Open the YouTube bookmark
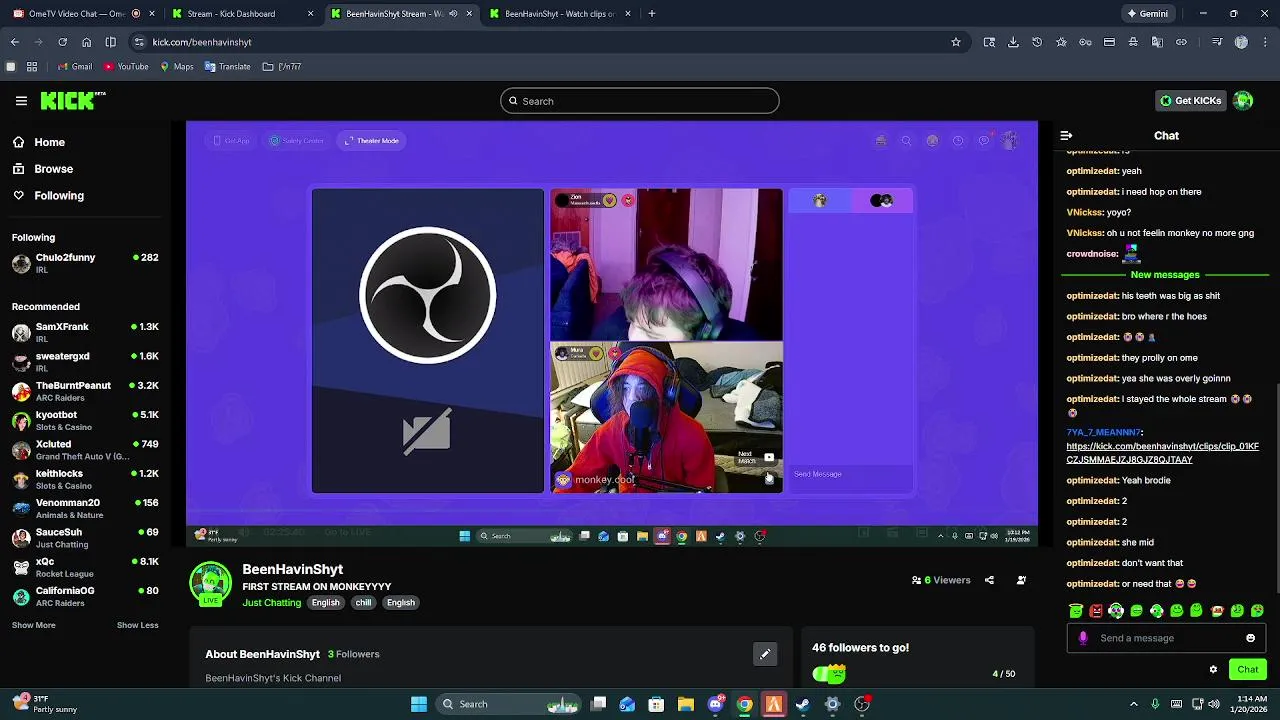1280x720 pixels. pyautogui.click(x=126, y=67)
